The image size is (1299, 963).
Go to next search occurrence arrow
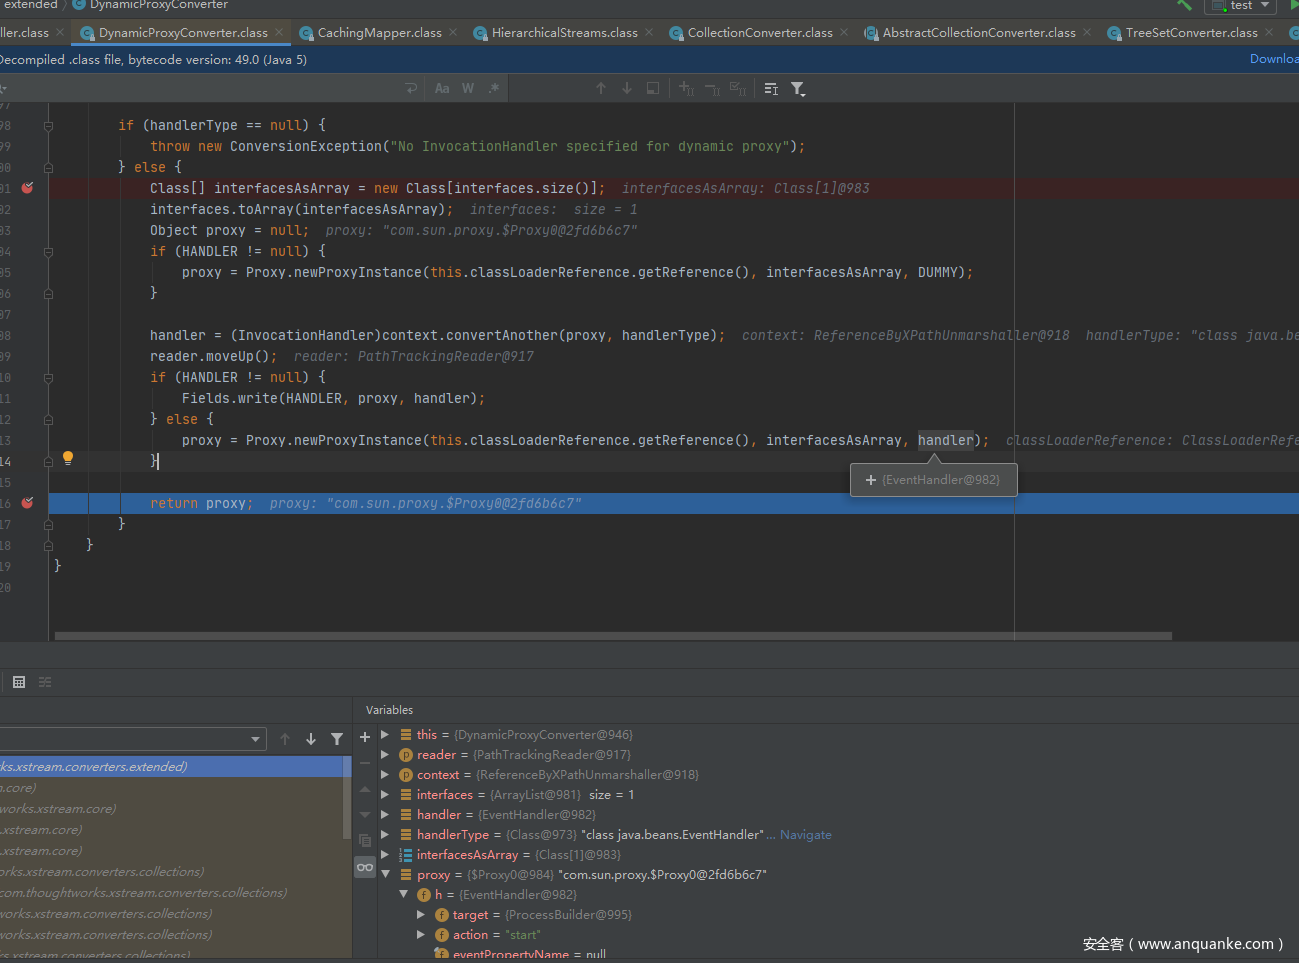point(627,89)
